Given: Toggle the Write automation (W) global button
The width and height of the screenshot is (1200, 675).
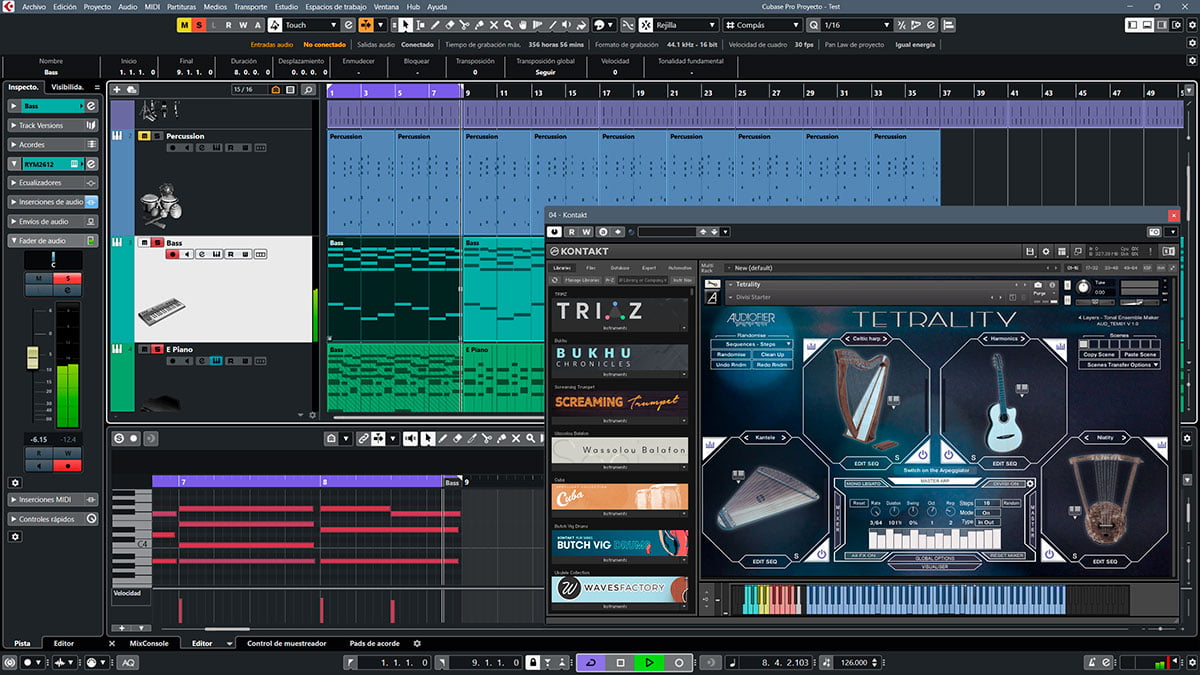Looking at the screenshot, I should point(243,25).
